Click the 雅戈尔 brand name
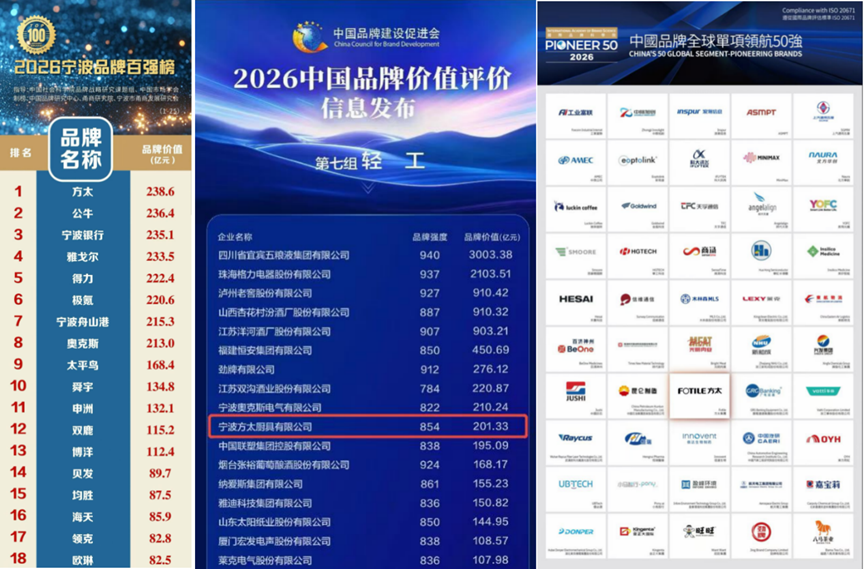This screenshot has height=569, width=864. click(x=83, y=257)
